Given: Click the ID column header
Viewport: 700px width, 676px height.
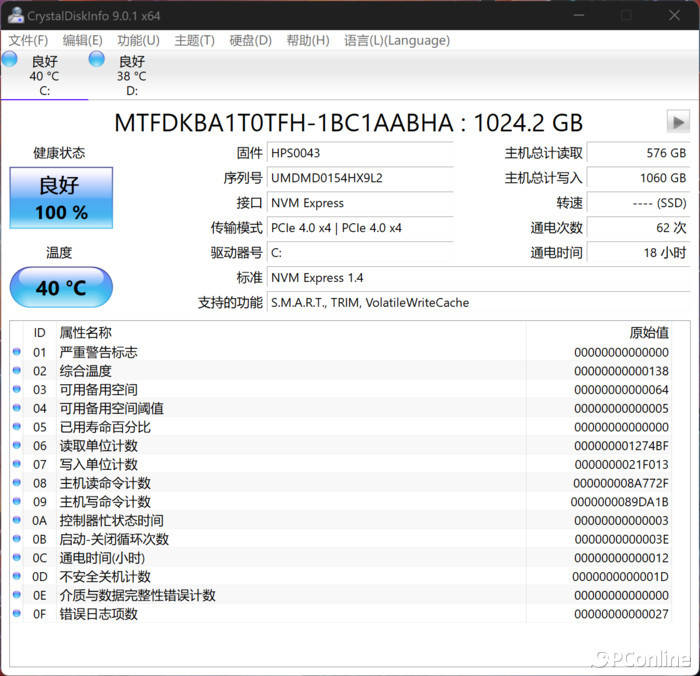Looking at the screenshot, I should click(39, 333).
